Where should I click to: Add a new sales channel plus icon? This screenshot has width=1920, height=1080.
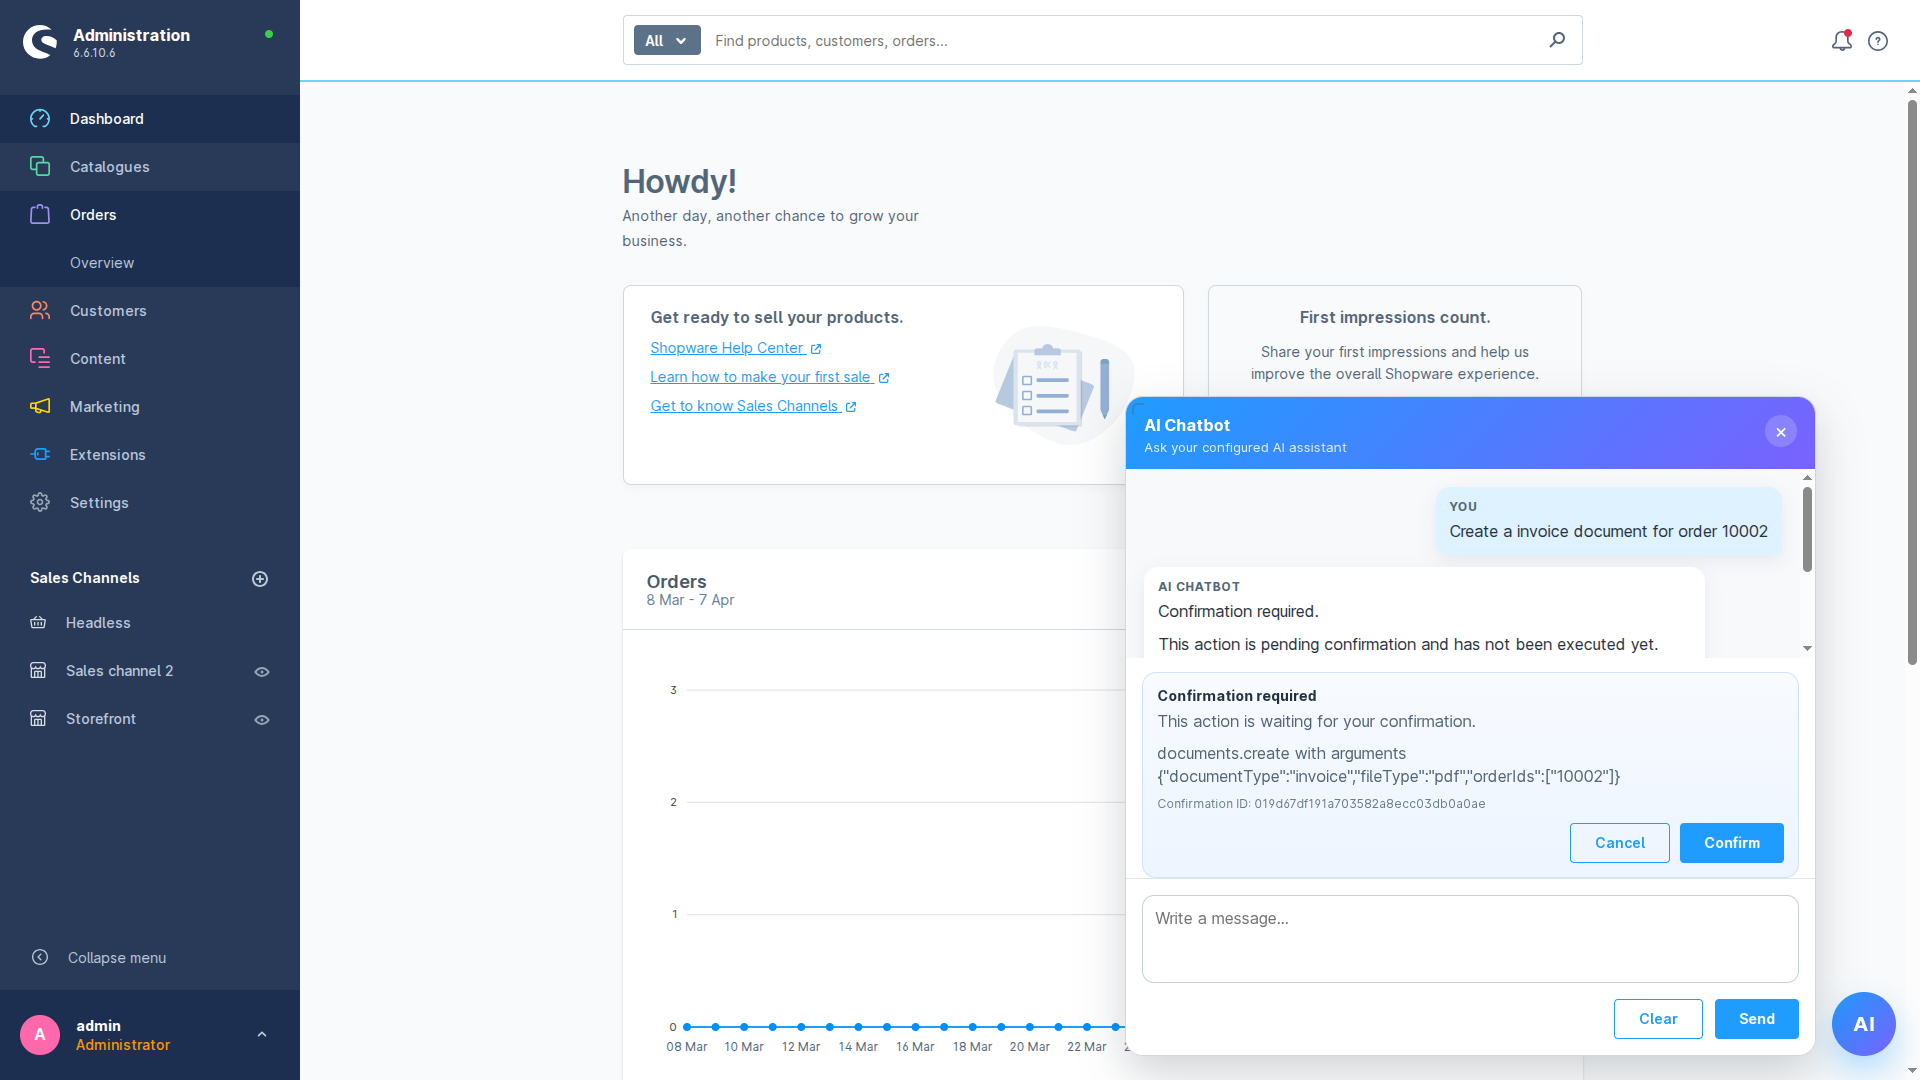tap(260, 579)
